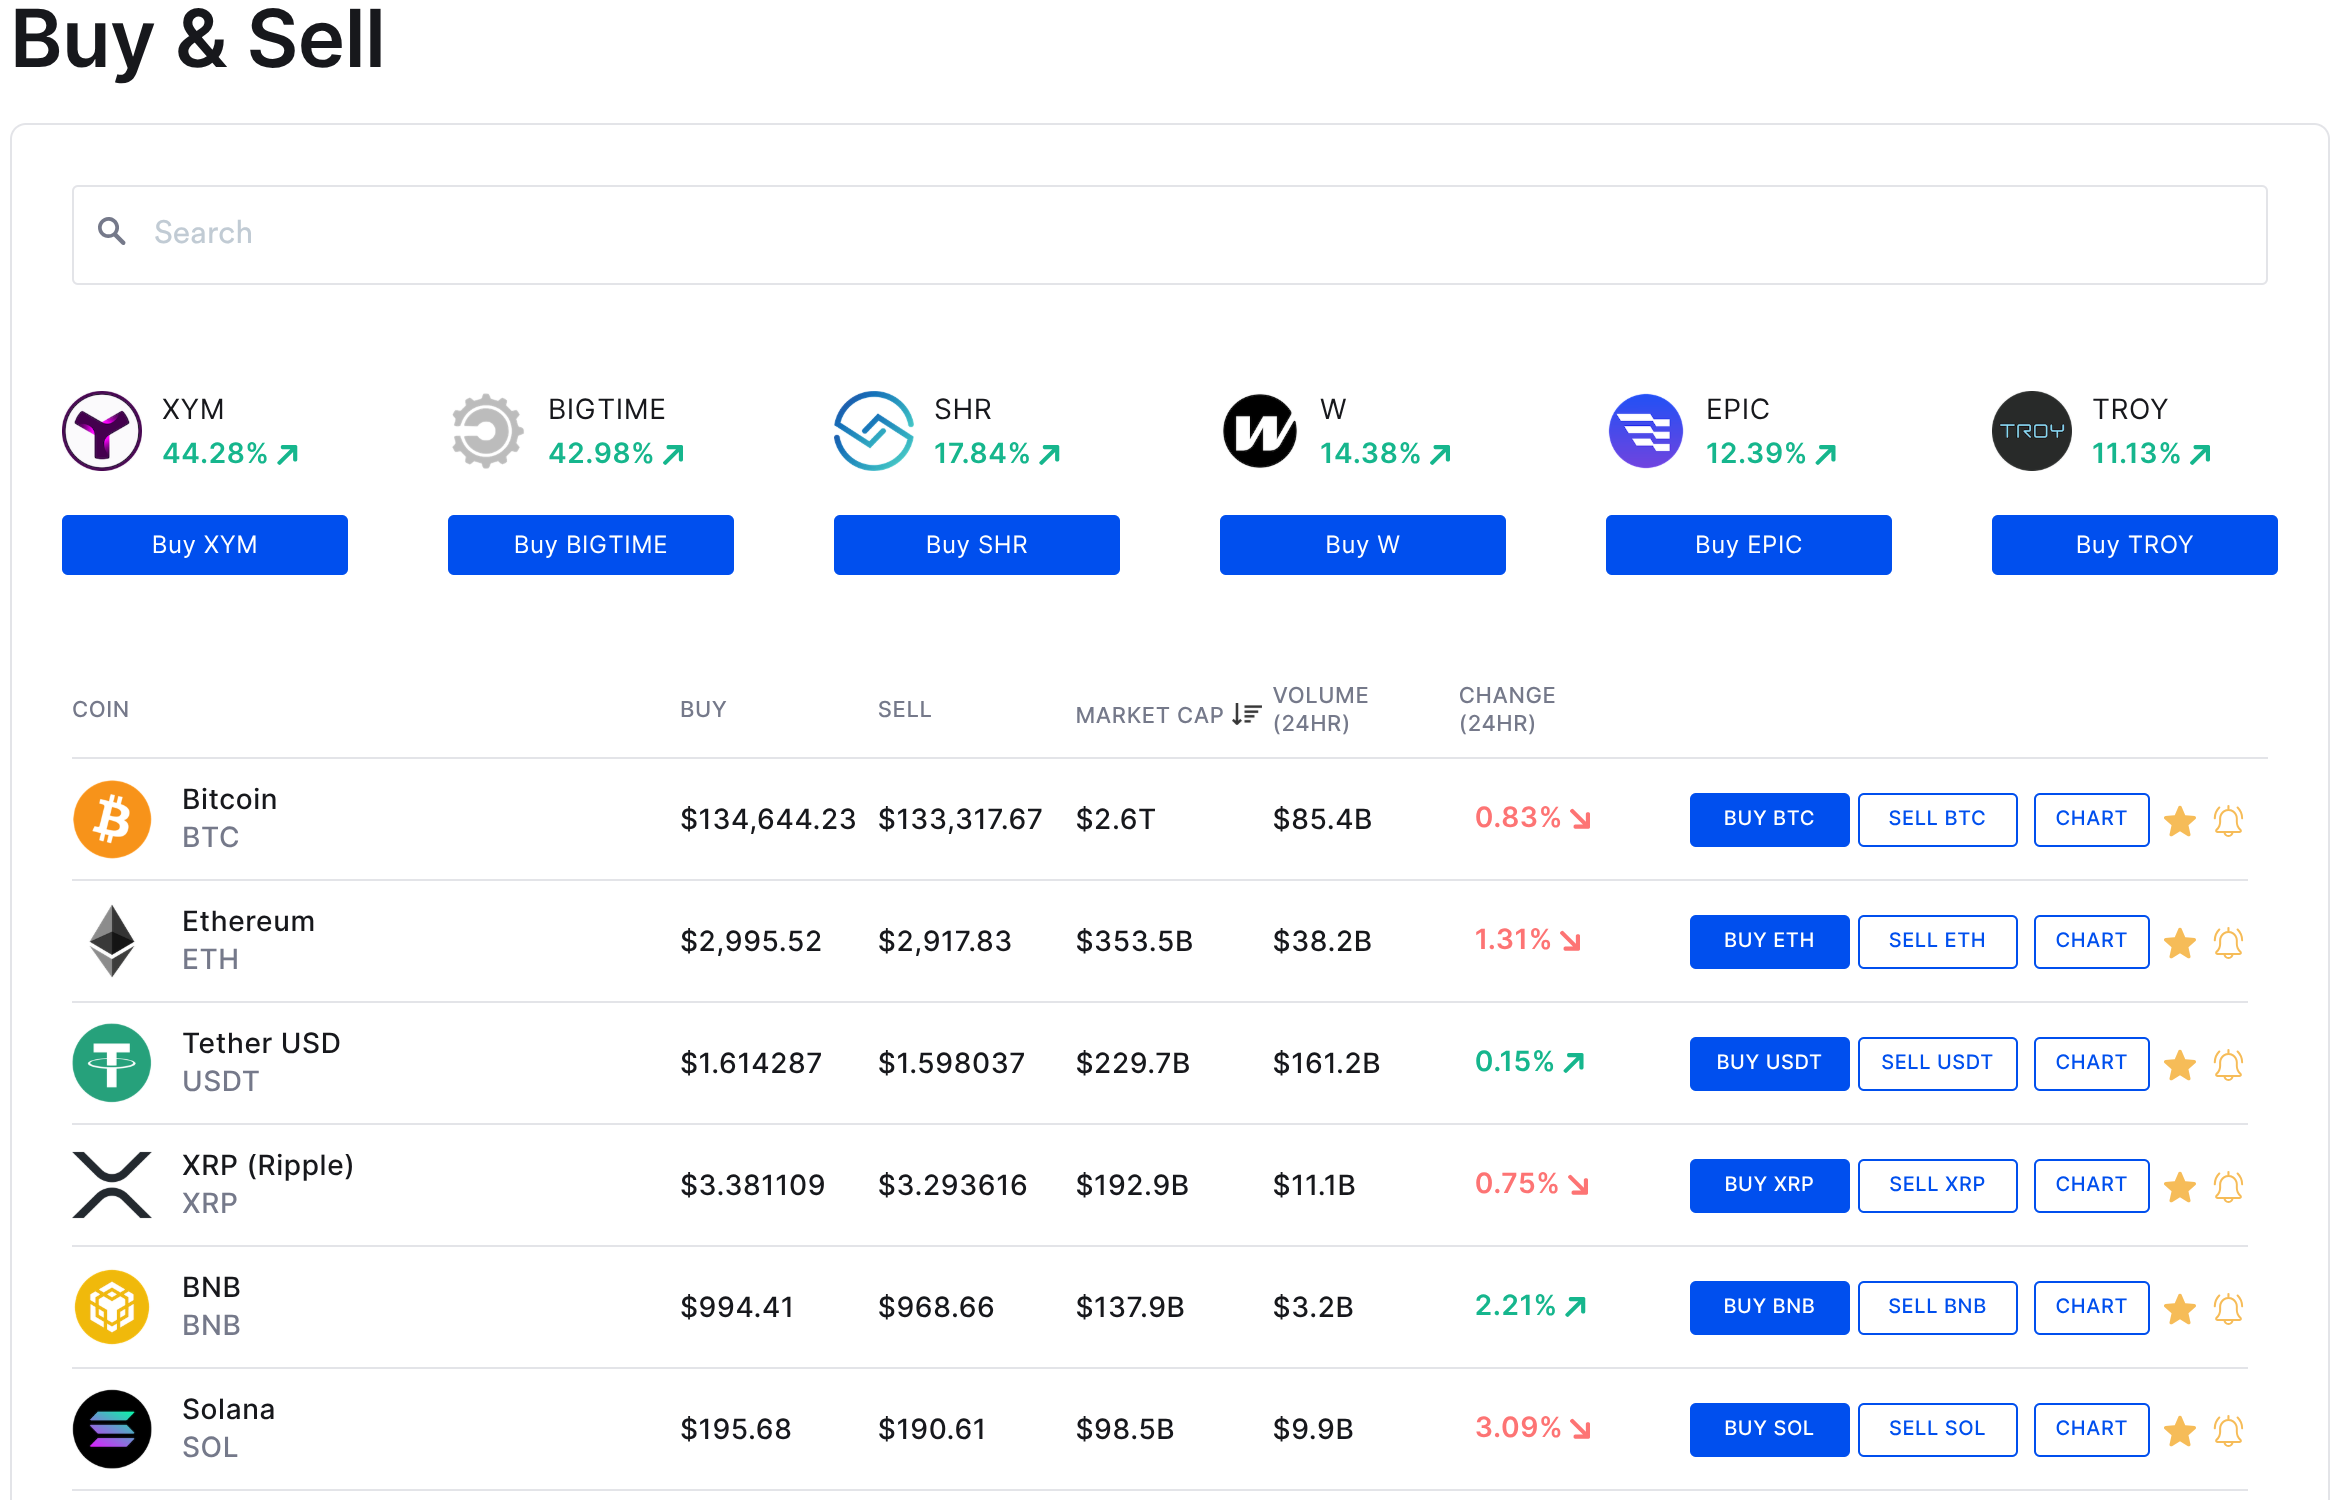This screenshot has height=1500, width=2349.
Task: Set price alert bell for BNB
Action: point(2228,1309)
